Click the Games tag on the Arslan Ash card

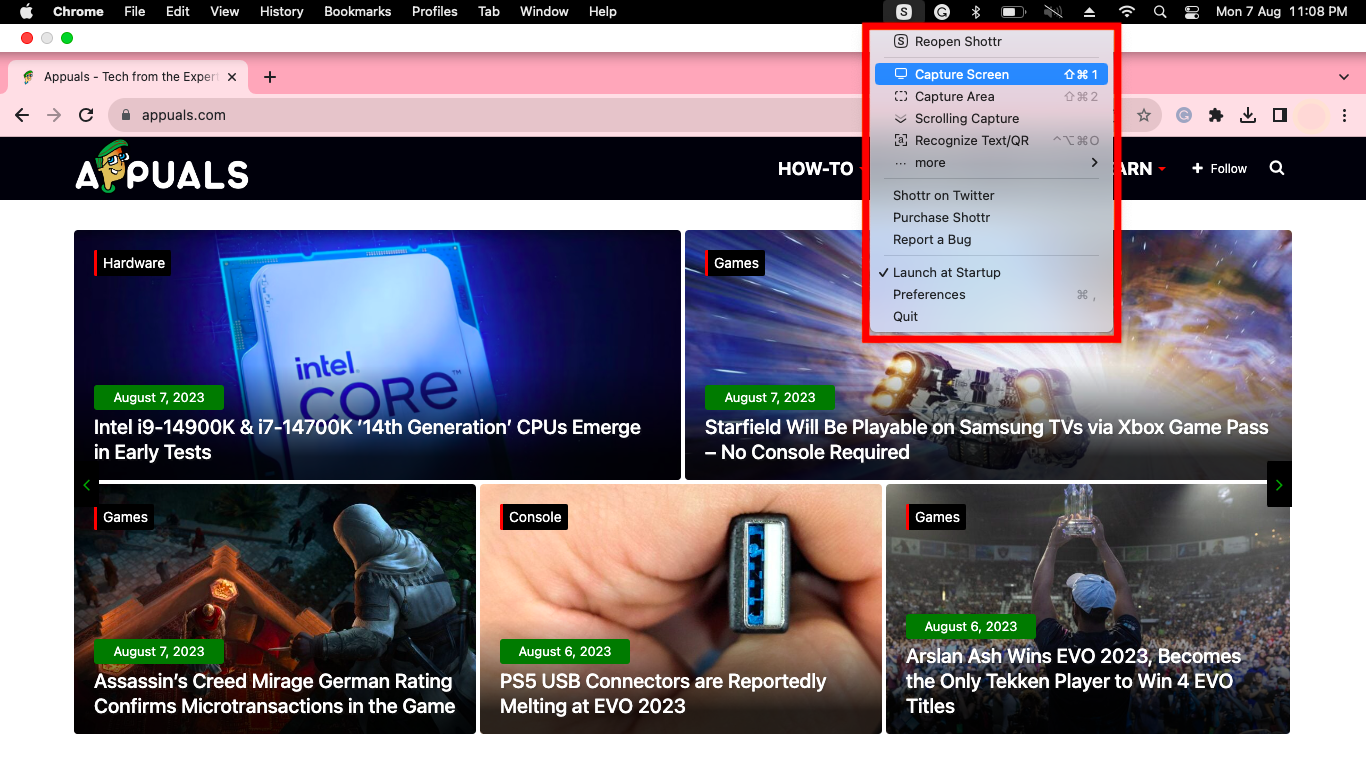tap(936, 517)
